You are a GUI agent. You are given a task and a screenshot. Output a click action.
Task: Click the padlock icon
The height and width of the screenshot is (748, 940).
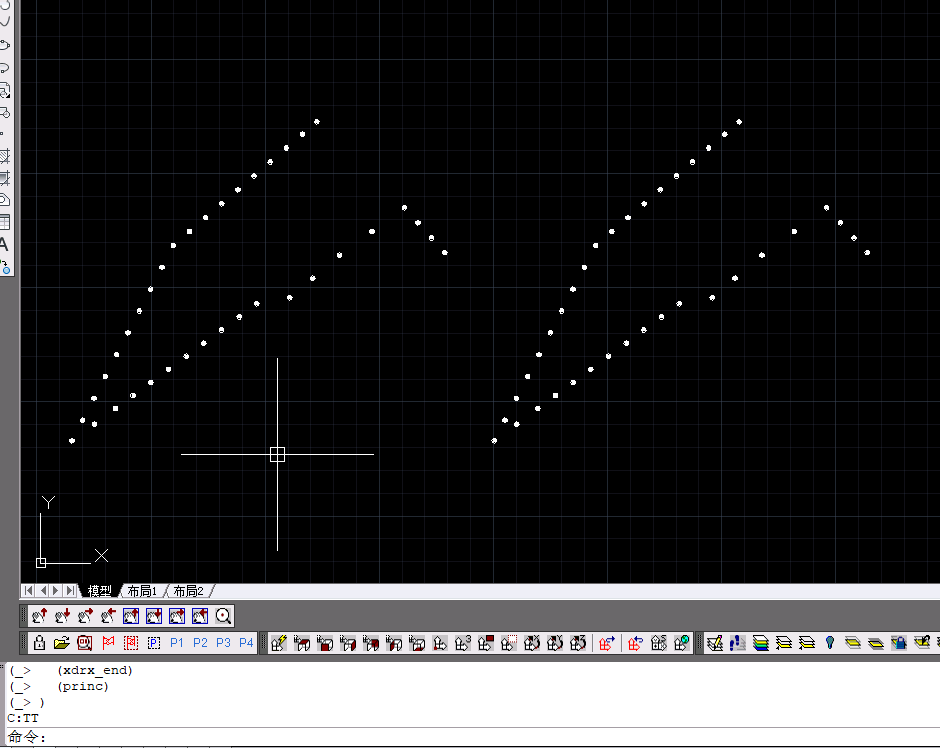pos(40,643)
